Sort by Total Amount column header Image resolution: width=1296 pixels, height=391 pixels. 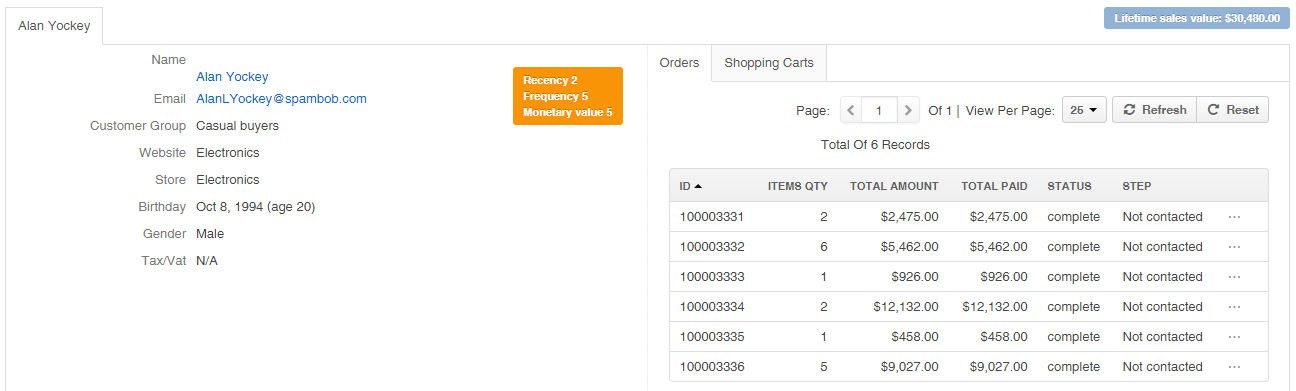coord(894,186)
